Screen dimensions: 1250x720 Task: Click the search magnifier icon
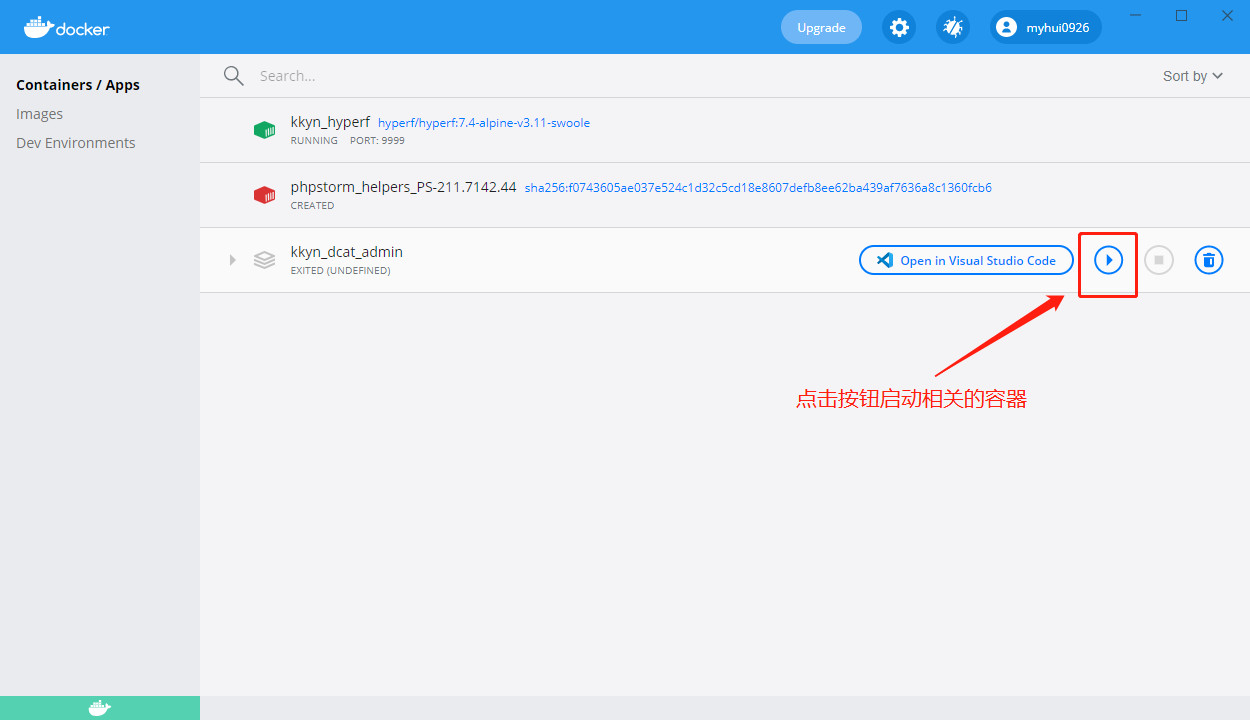(x=233, y=75)
